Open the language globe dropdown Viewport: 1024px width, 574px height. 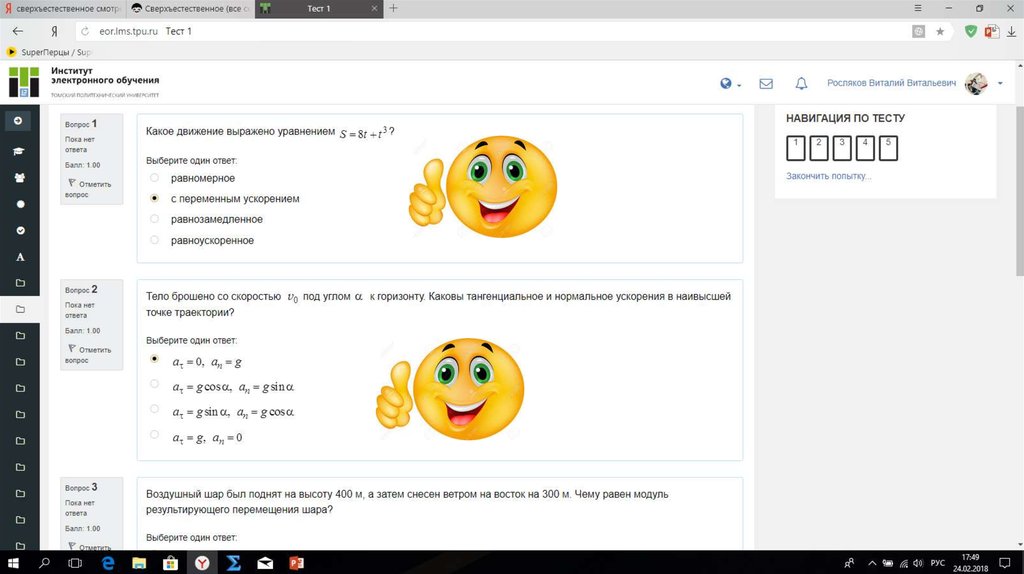730,84
